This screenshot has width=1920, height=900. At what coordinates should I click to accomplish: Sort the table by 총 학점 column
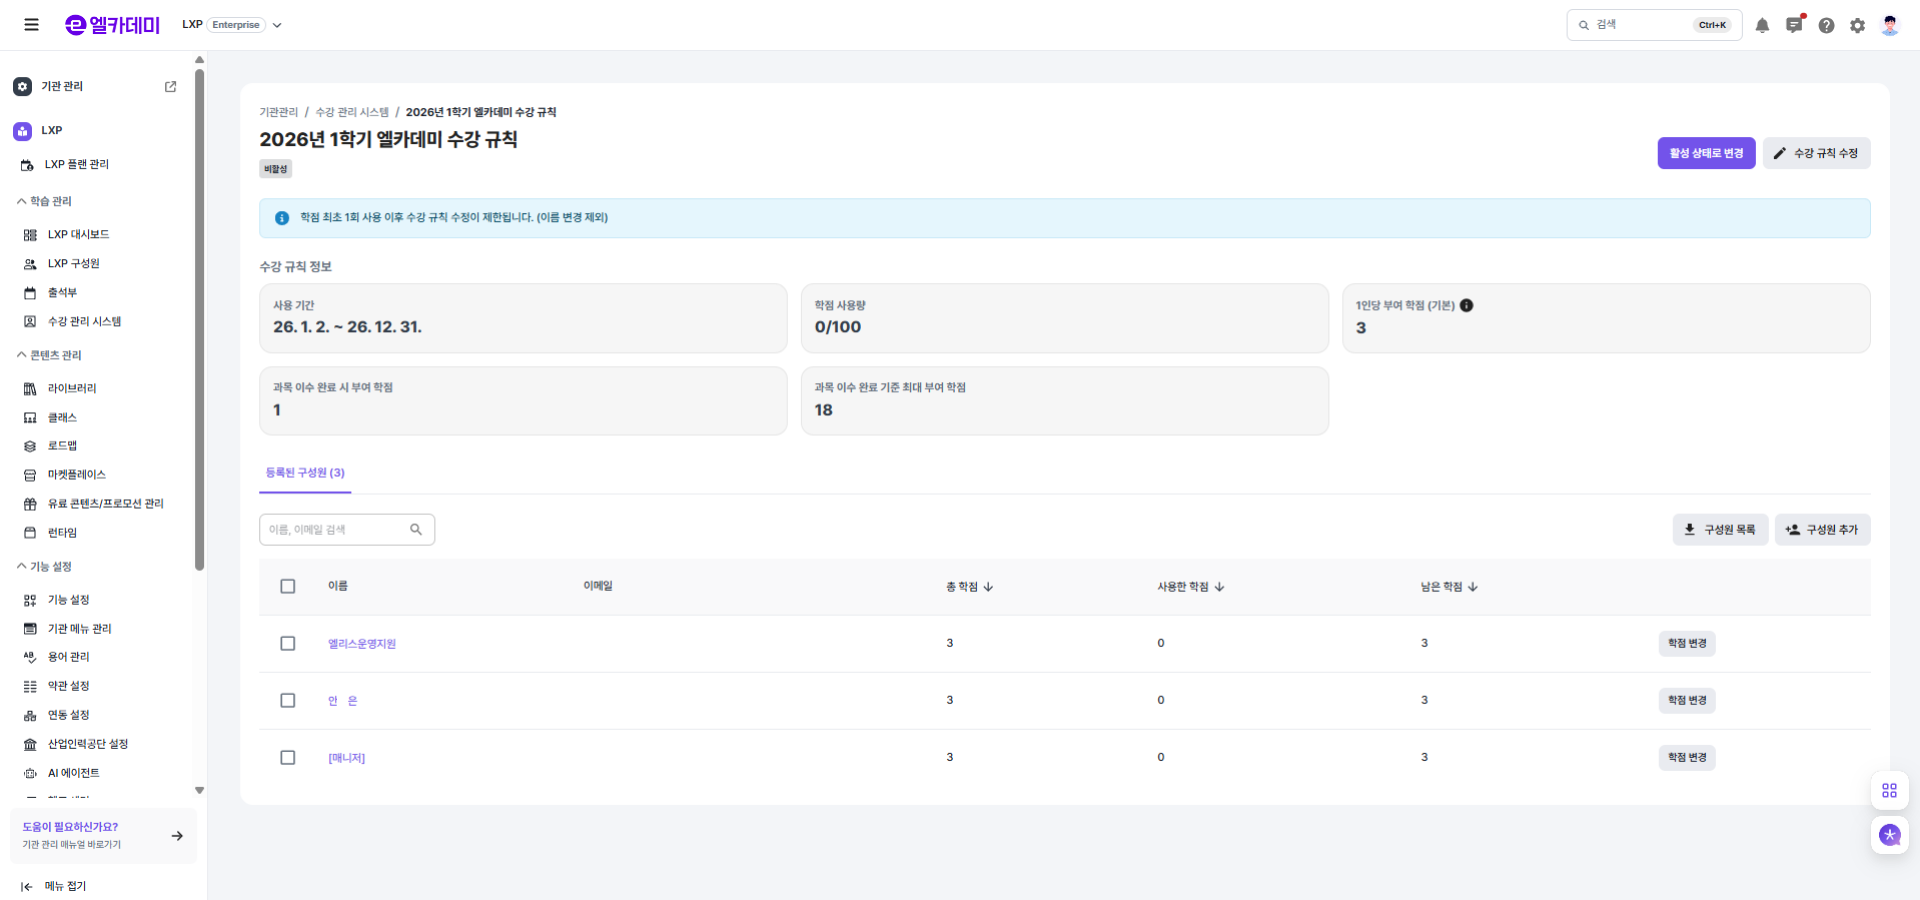pos(969,586)
